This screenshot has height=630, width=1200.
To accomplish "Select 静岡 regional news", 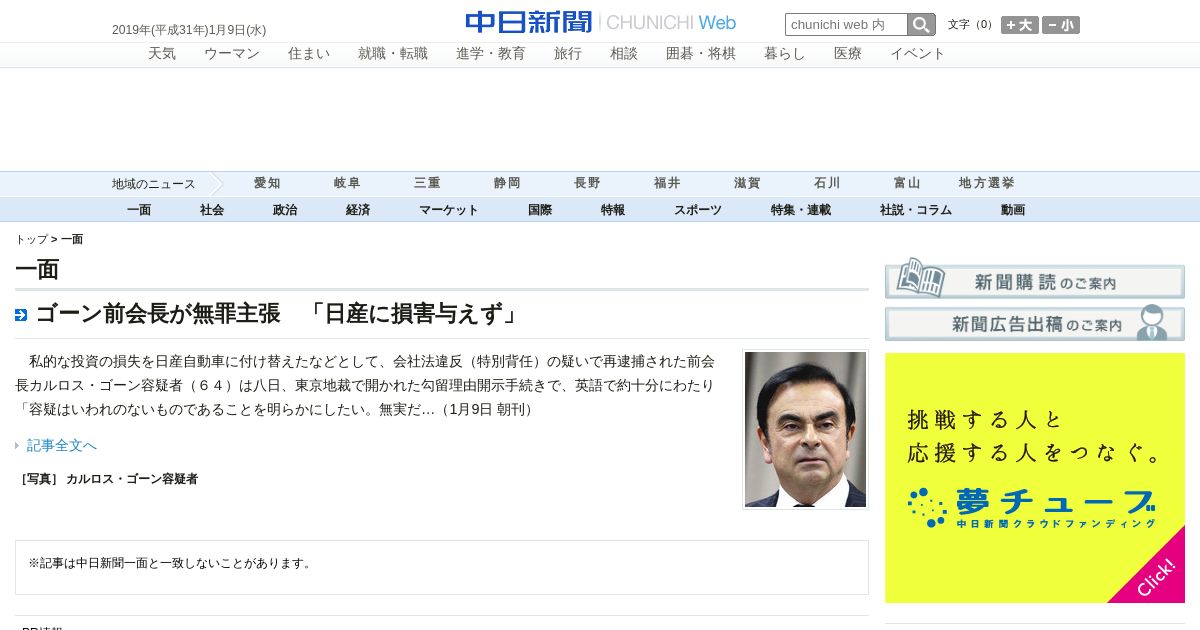I will 507,184.
